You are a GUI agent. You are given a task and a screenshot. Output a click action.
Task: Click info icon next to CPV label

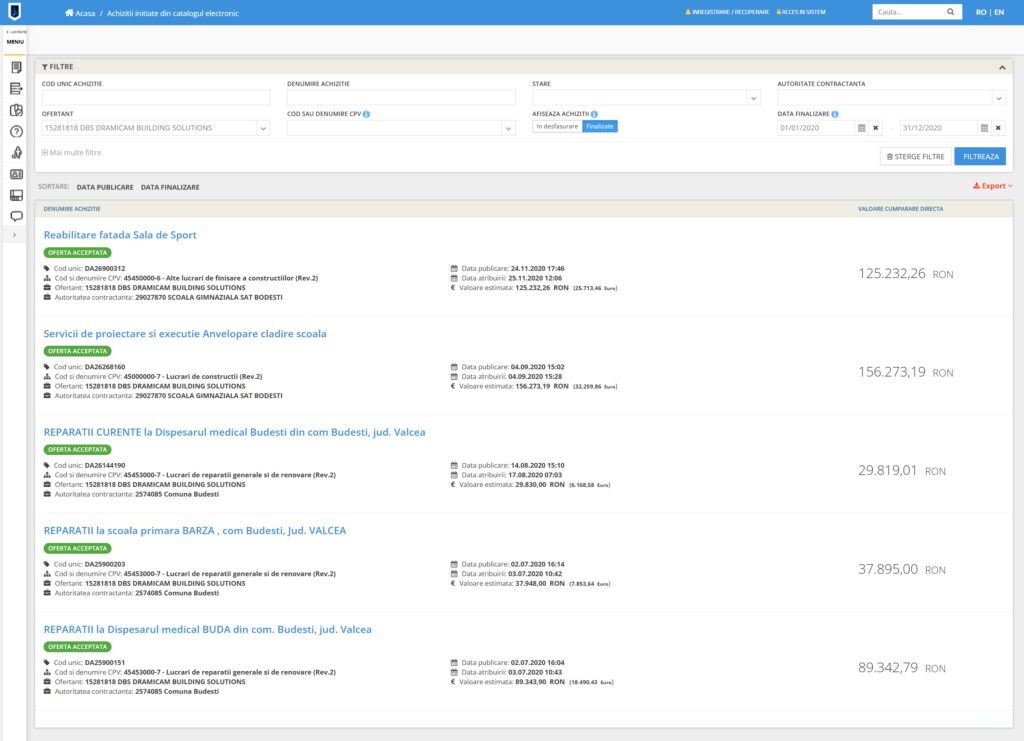tap(366, 114)
